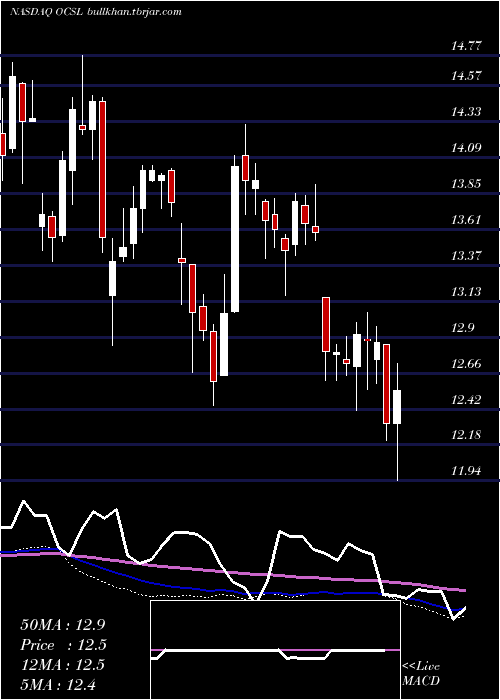Click the <<Live MACD label
Screen dimensions: 500x700
pos(421,673)
